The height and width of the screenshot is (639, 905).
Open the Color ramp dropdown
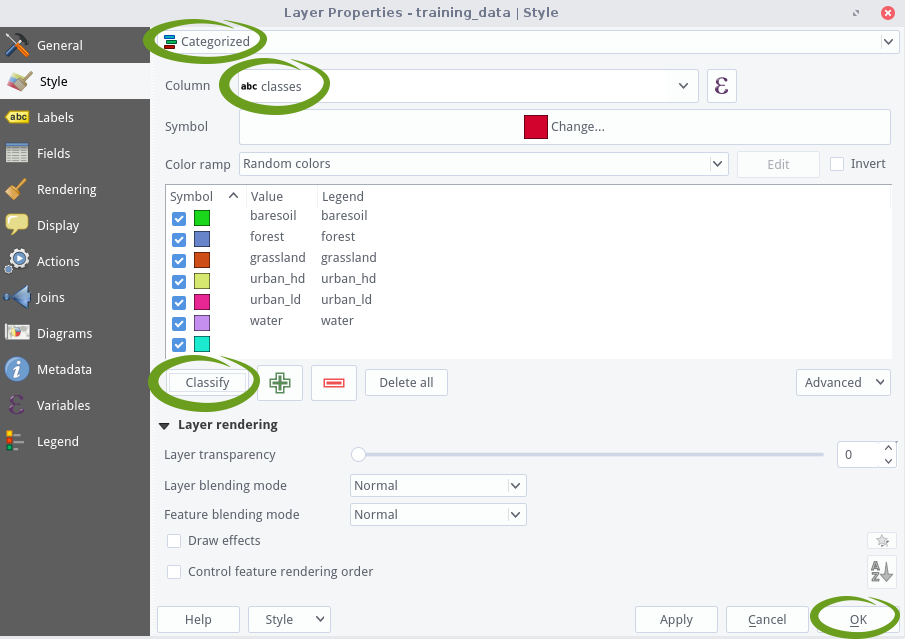[x=483, y=164]
